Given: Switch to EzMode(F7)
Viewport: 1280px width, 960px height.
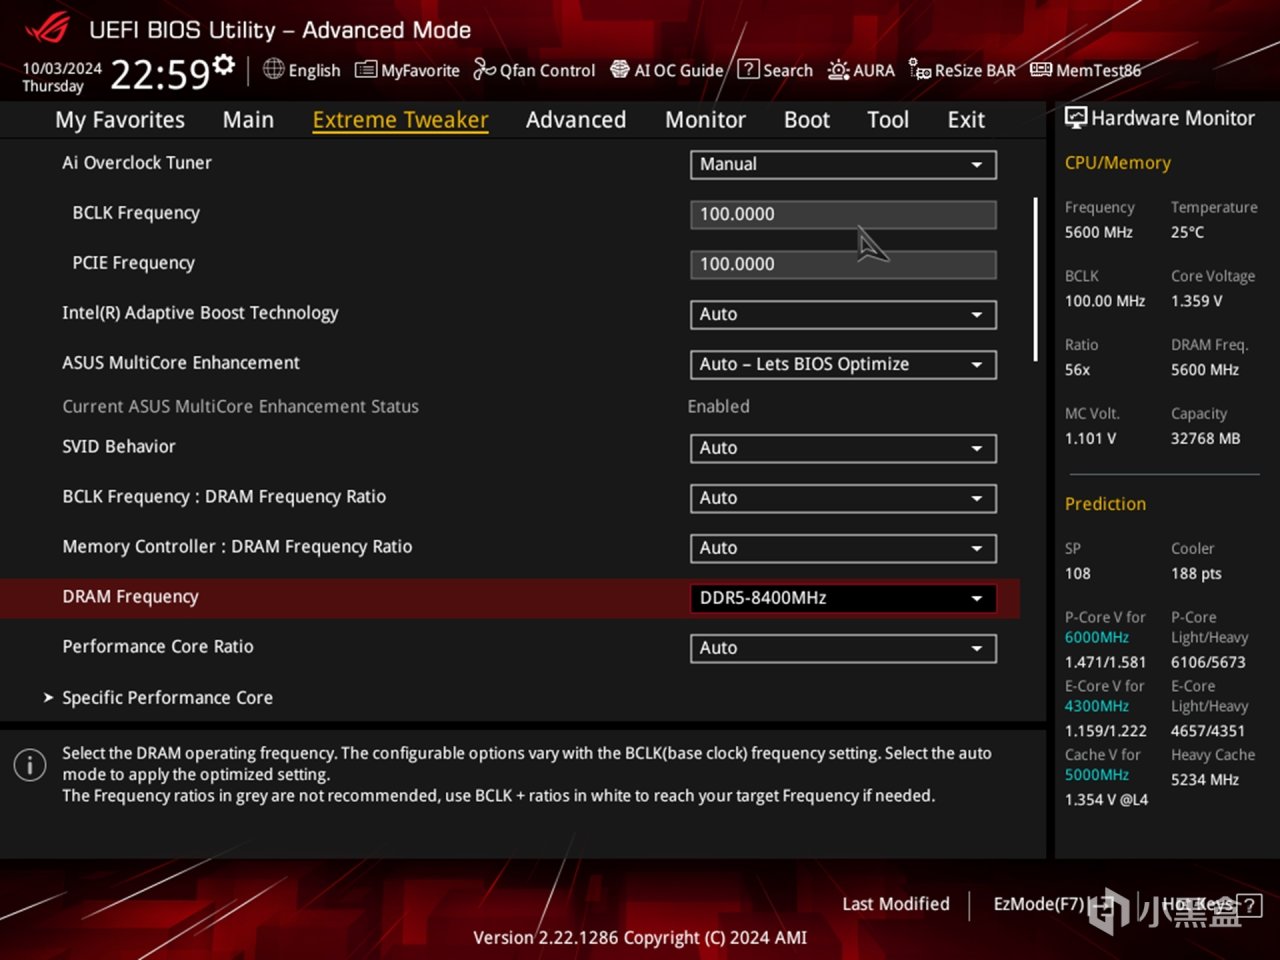Looking at the screenshot, I should pyautogui.click(x=1052, y=904).
